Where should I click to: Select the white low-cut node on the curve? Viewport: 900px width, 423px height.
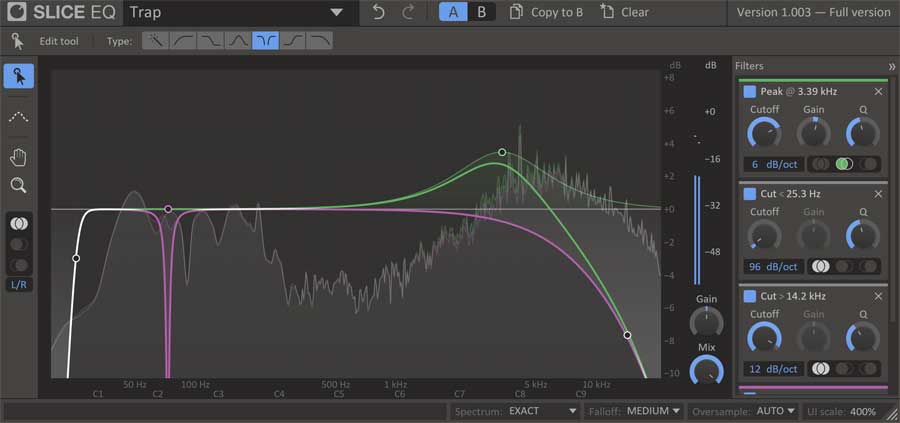(76, 258)
